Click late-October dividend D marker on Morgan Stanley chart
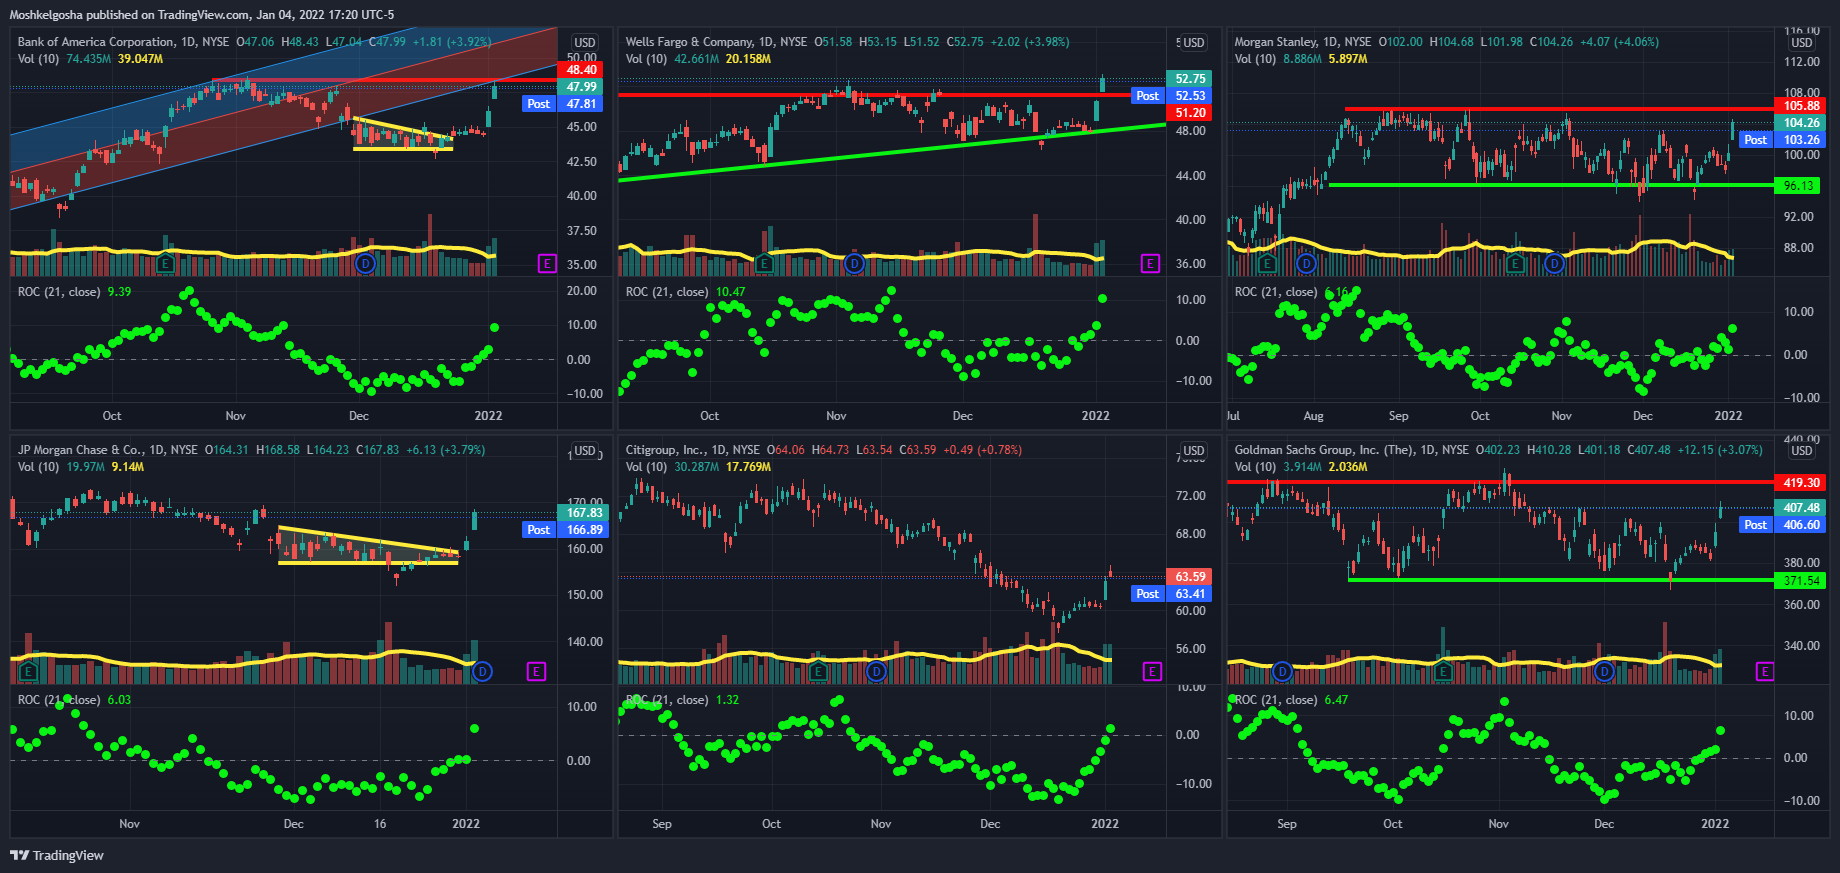 point(1554,264)
